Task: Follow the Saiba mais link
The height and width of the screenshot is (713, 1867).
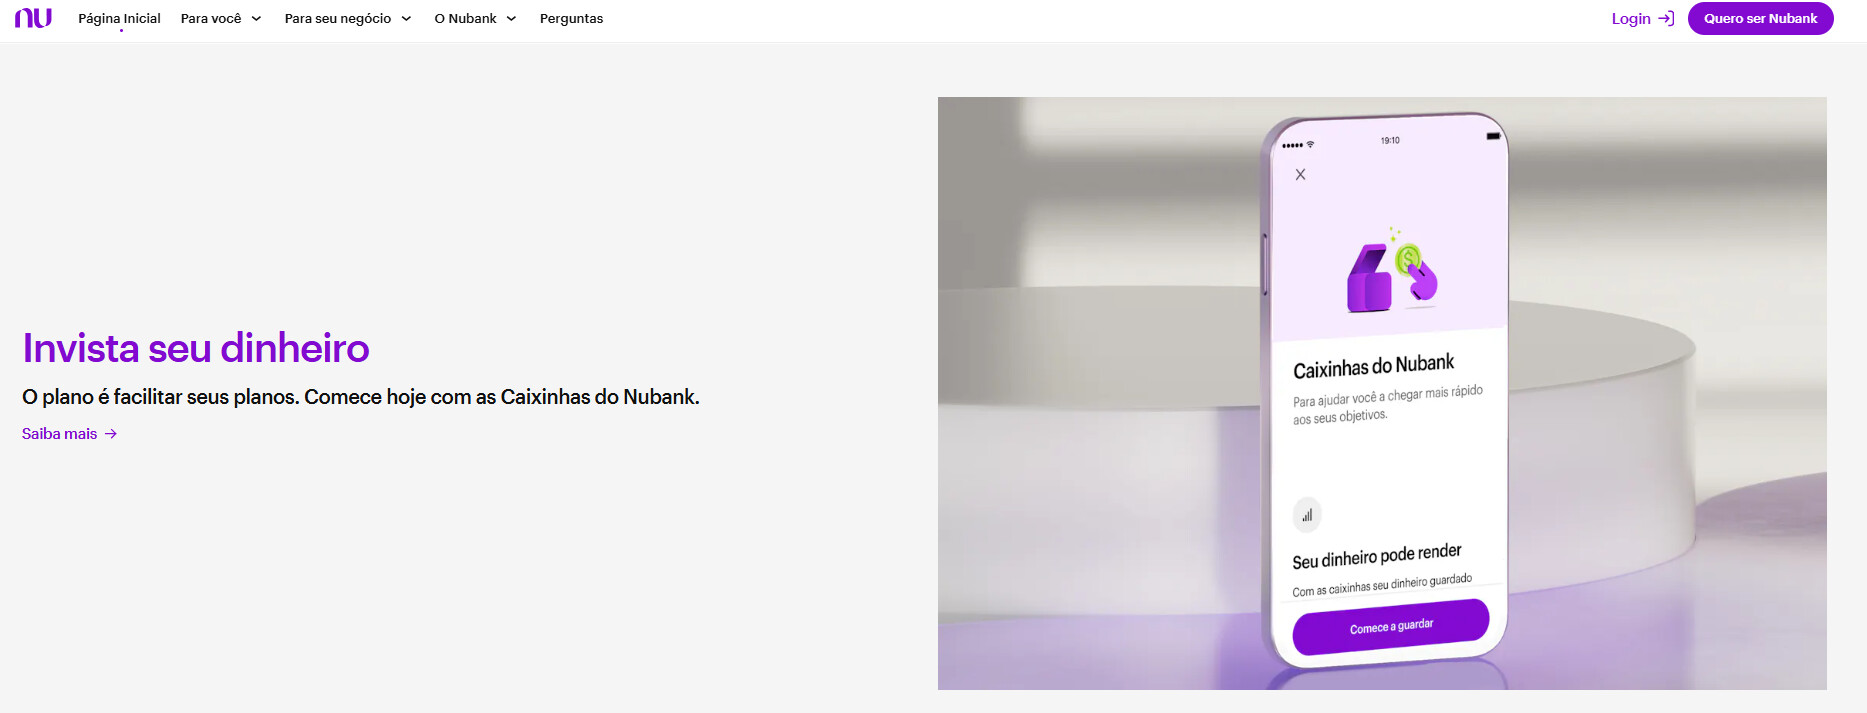Action: tap(60, 434)
